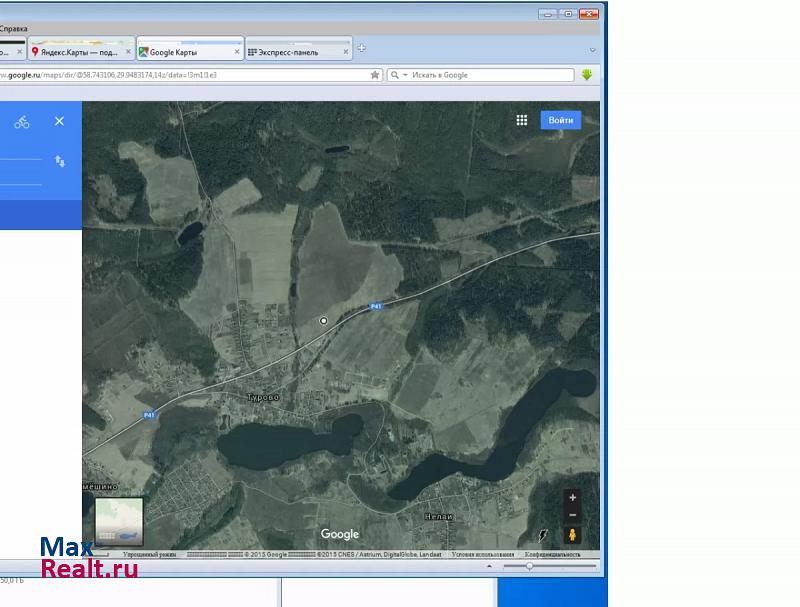The width and height of the screenshot is (800, 607).
Task: Adjust the page zoom slider
Action: (x=529, y=566)
